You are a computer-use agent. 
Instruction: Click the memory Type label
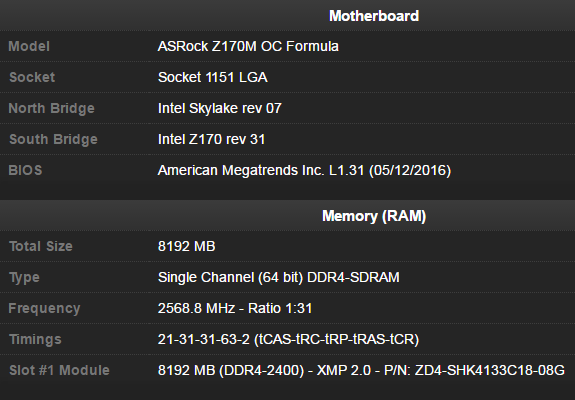tap(24, 278)
